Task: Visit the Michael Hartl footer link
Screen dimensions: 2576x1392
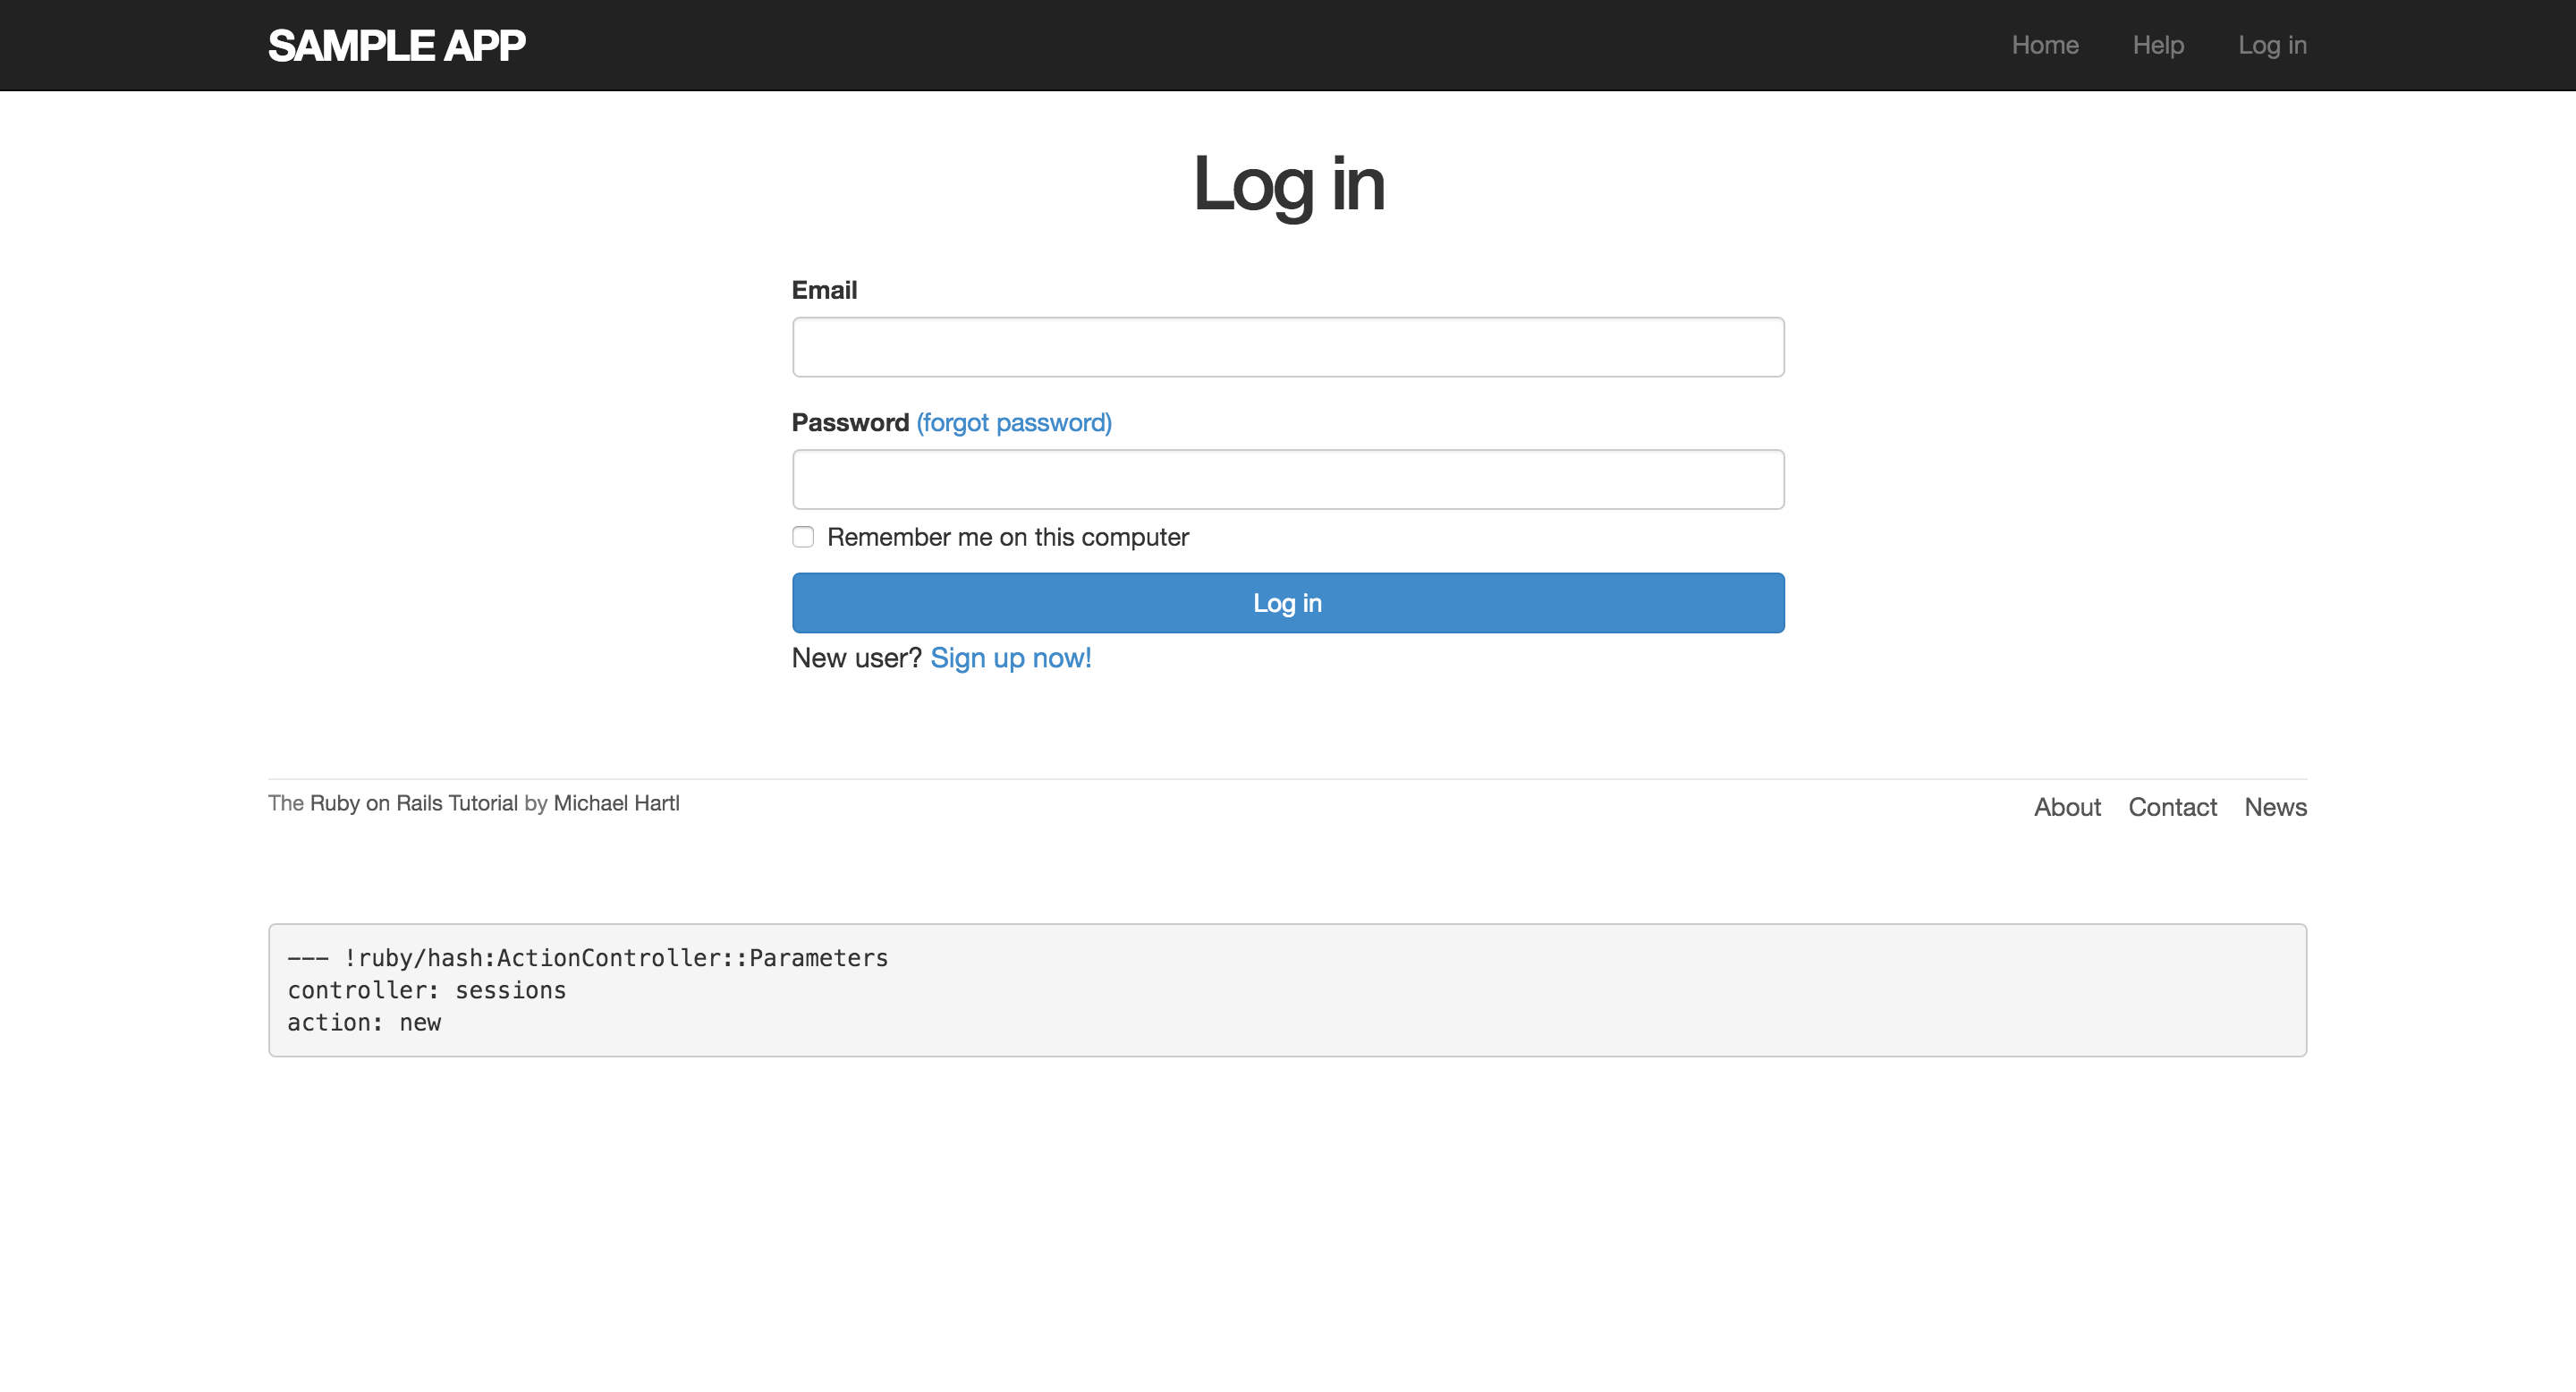Action: point(616,803)
